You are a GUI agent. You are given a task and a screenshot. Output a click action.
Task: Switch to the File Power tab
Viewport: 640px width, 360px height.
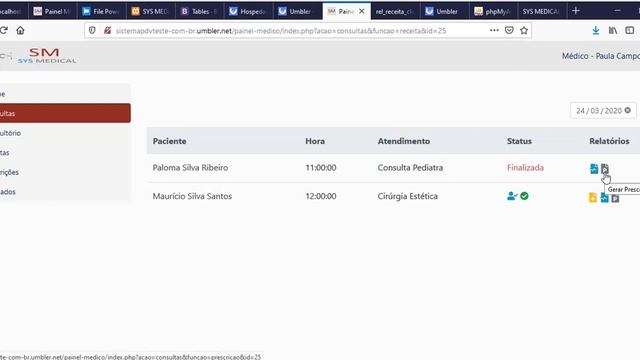pyautogui.click(x=102, y=11)
